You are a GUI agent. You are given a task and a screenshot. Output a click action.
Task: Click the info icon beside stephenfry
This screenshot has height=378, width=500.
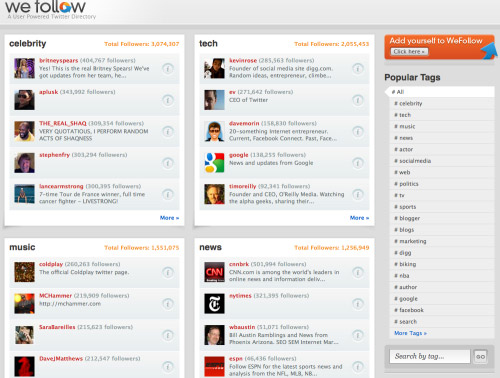pos(168,163)
